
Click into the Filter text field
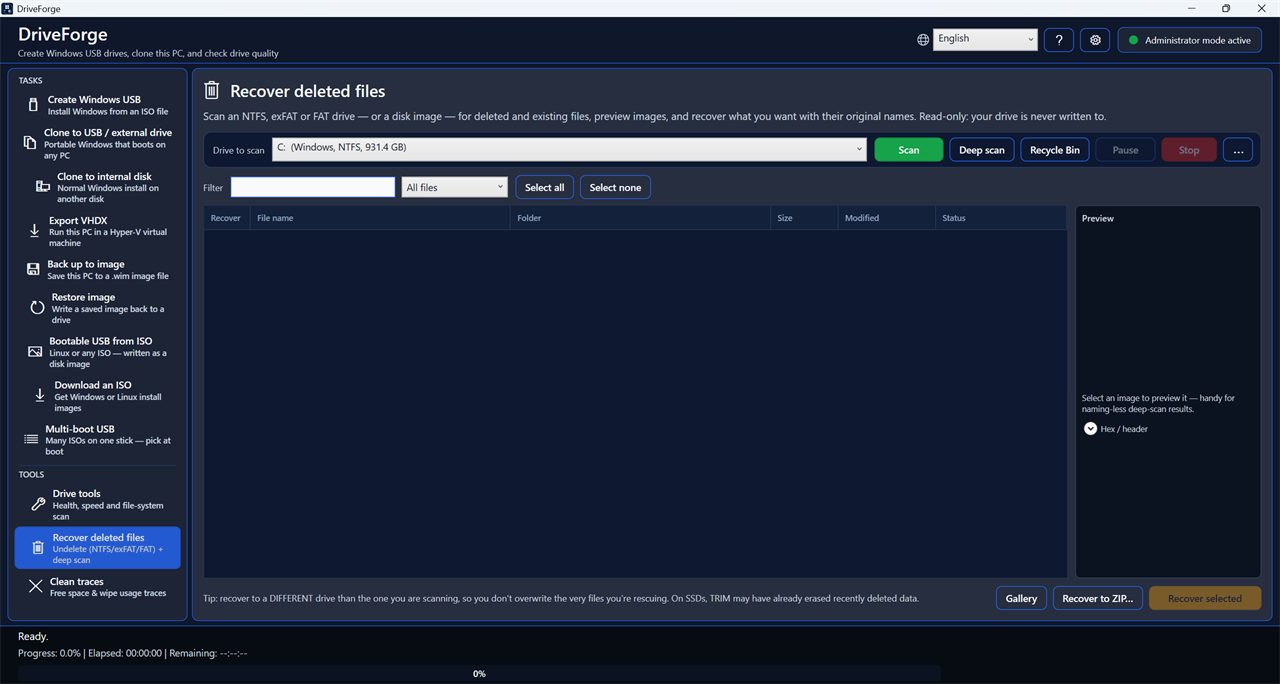click(x=313, y=187)
